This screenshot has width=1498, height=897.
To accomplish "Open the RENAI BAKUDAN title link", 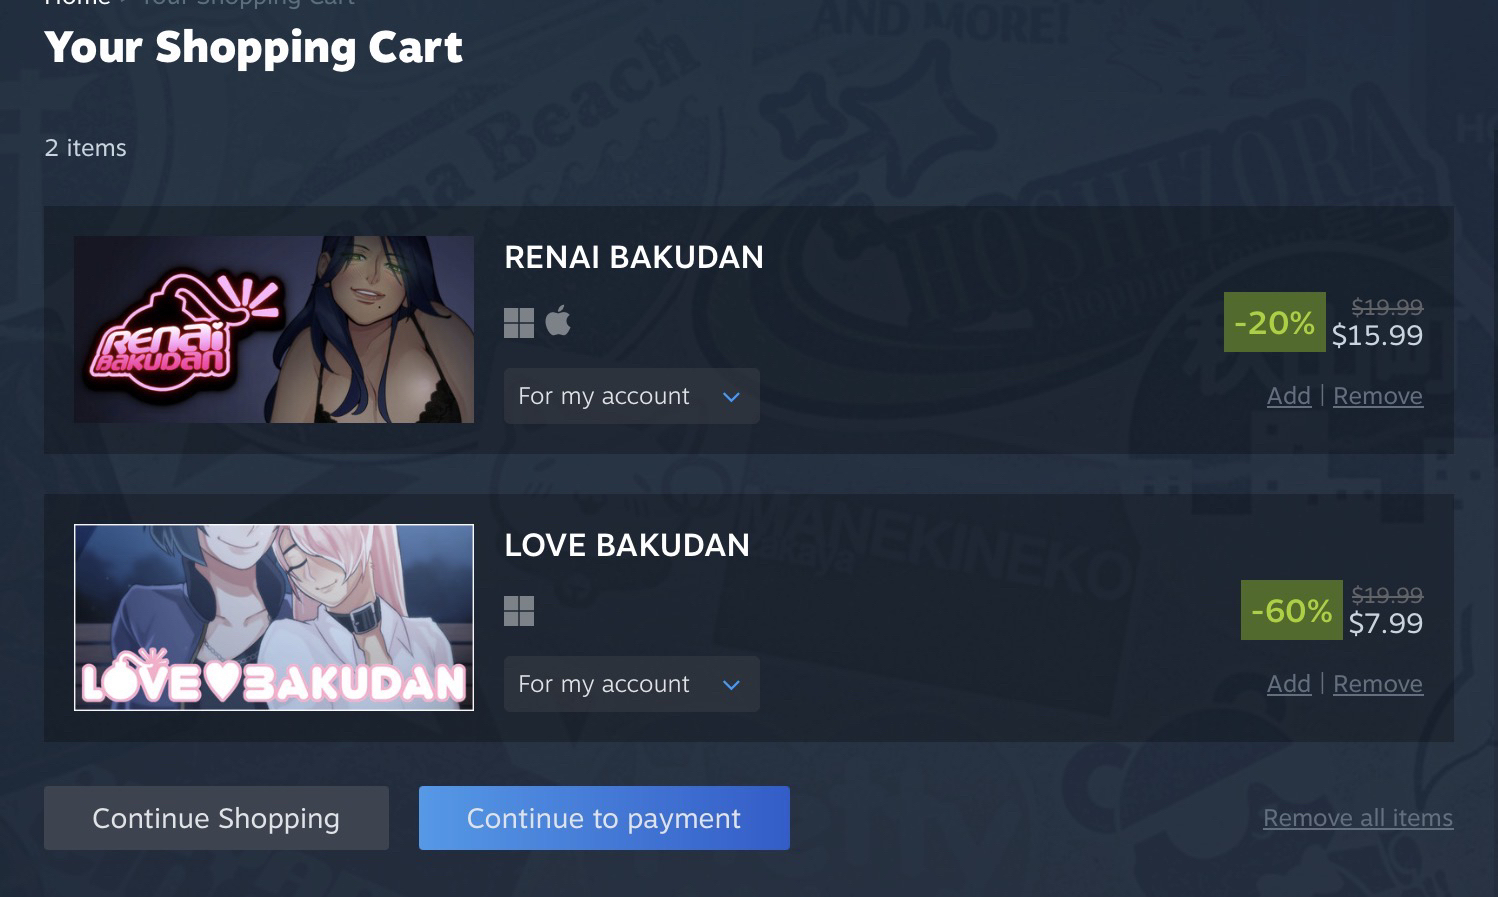I will (x=634, y=257).
